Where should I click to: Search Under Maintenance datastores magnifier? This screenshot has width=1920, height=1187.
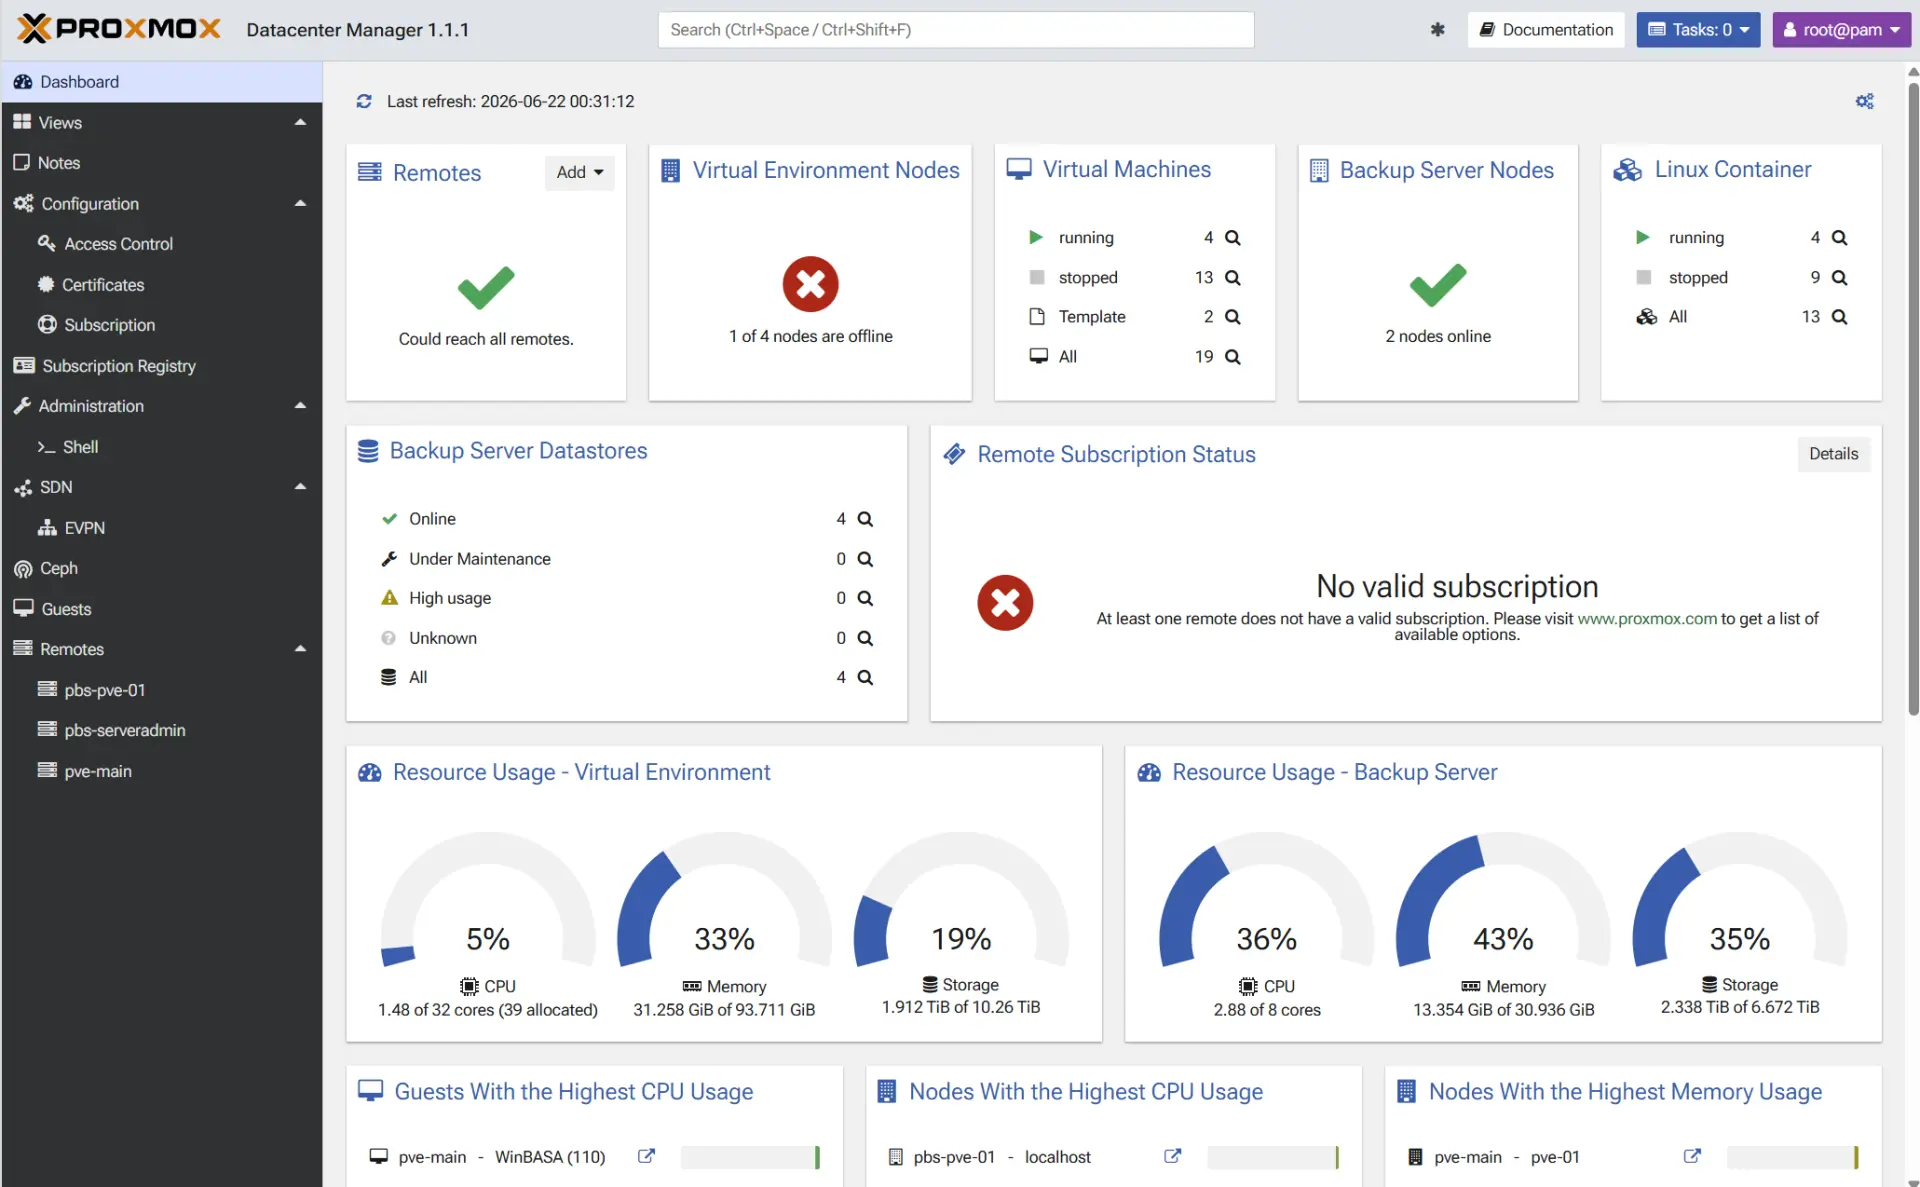[865, 559]
